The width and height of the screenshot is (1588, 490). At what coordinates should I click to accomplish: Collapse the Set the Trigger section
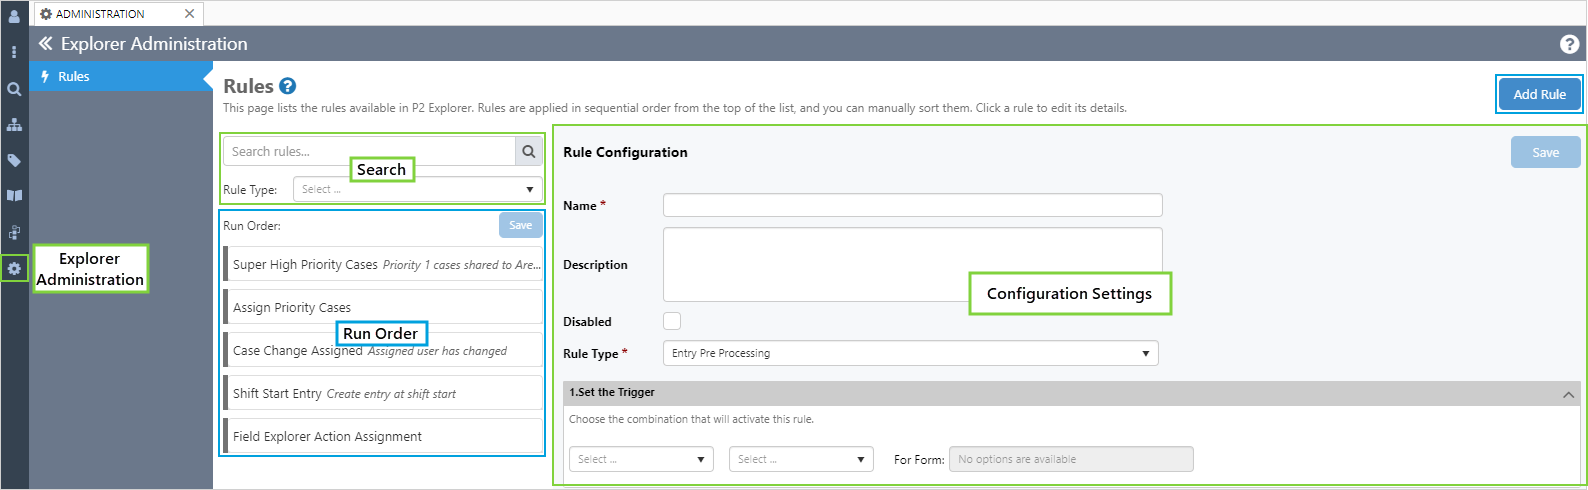coord(1568,394)
